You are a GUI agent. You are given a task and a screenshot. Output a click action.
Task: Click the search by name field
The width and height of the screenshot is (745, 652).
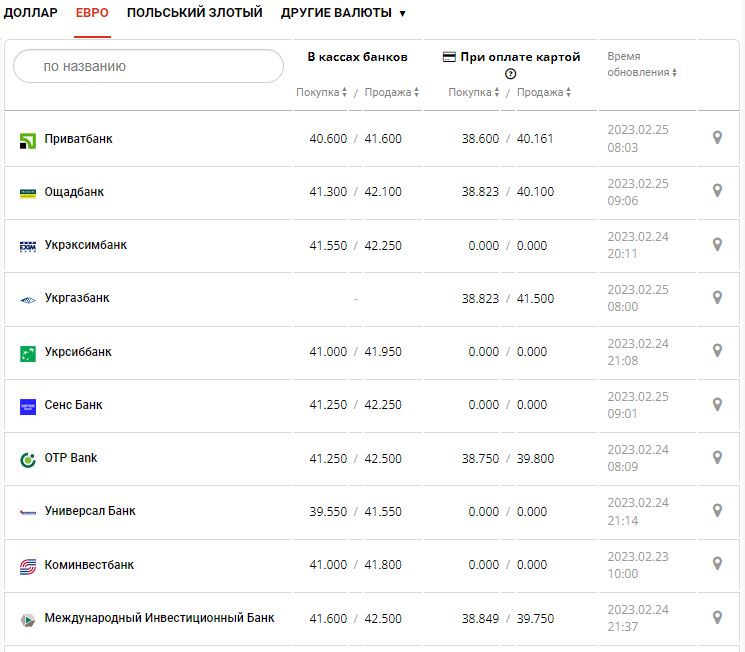(148, 67)
